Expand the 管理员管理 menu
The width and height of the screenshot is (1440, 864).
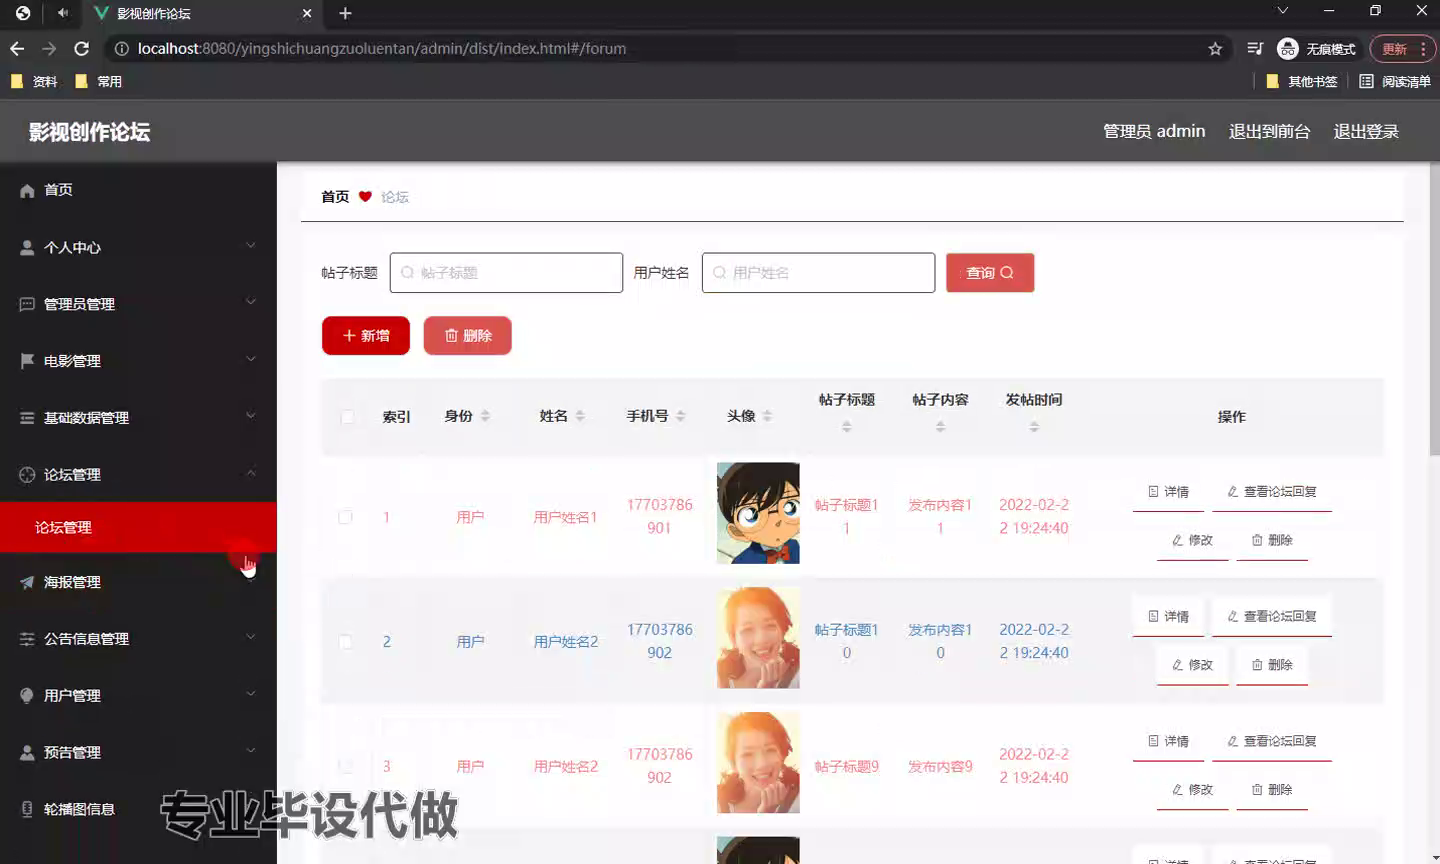[251, 302]
